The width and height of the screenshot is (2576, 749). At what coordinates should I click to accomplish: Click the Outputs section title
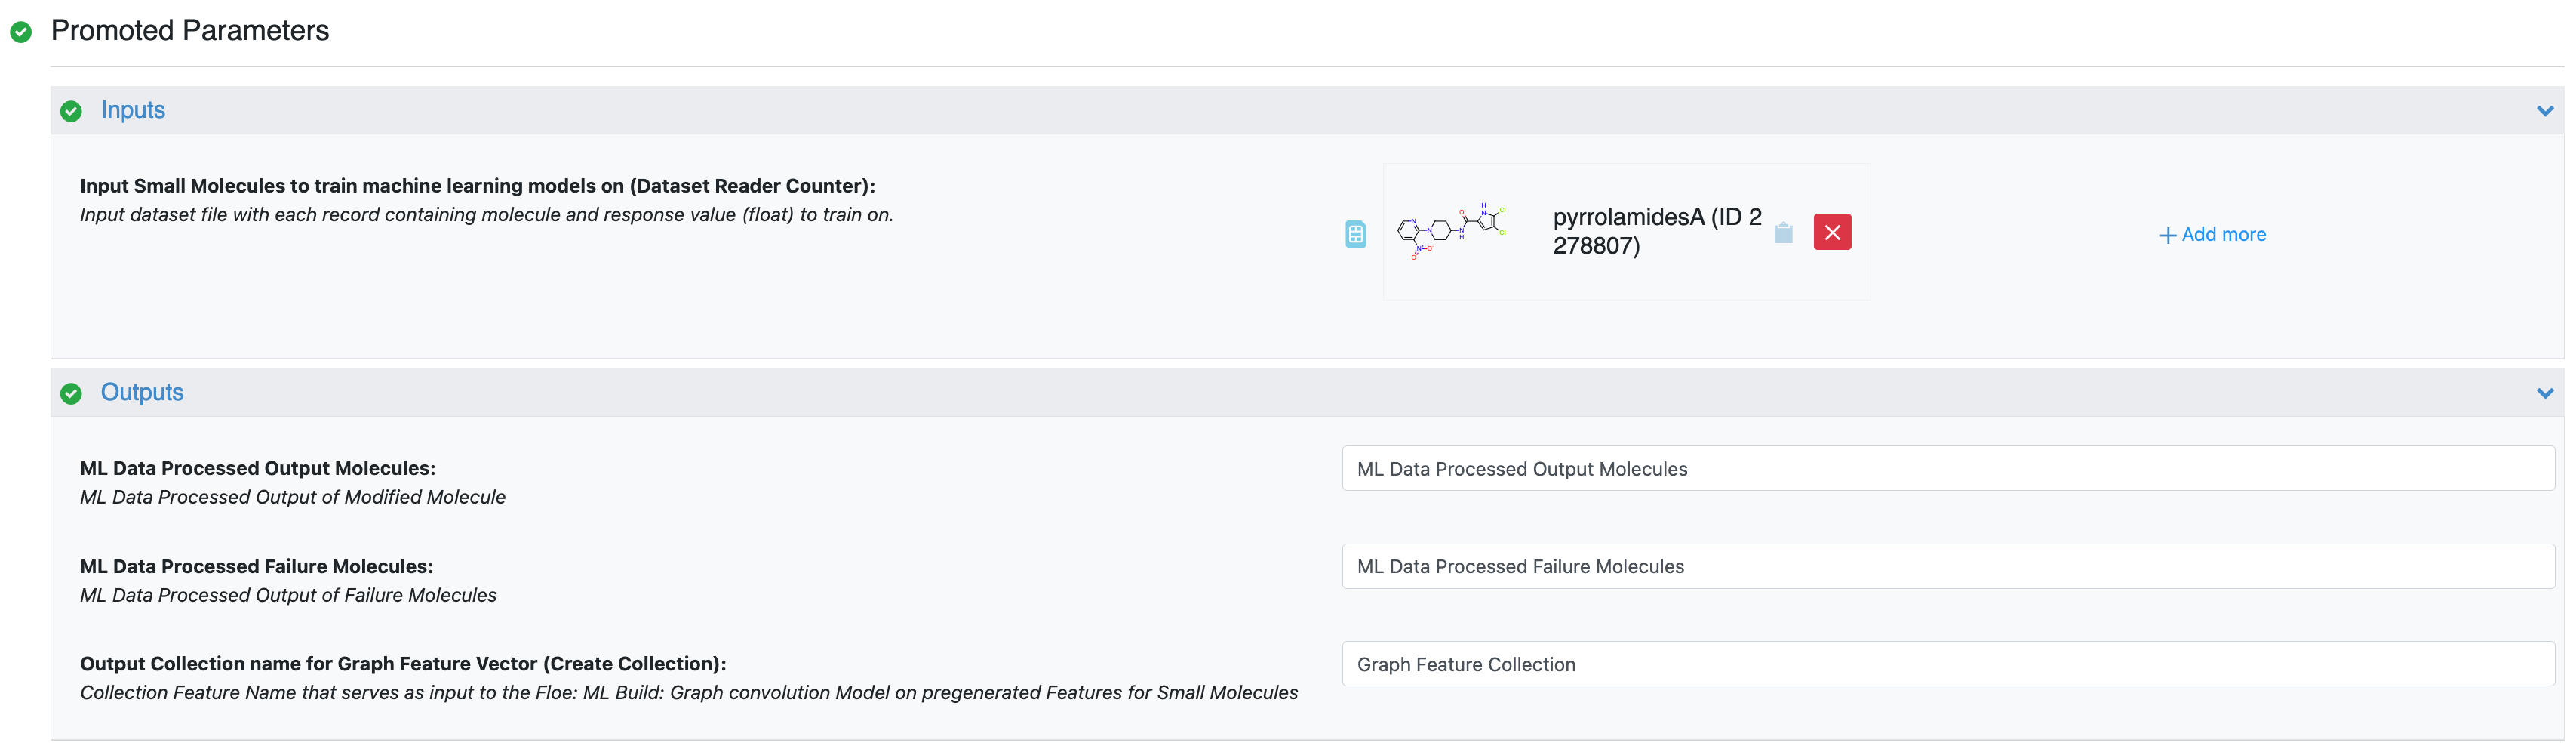point(142,392)
